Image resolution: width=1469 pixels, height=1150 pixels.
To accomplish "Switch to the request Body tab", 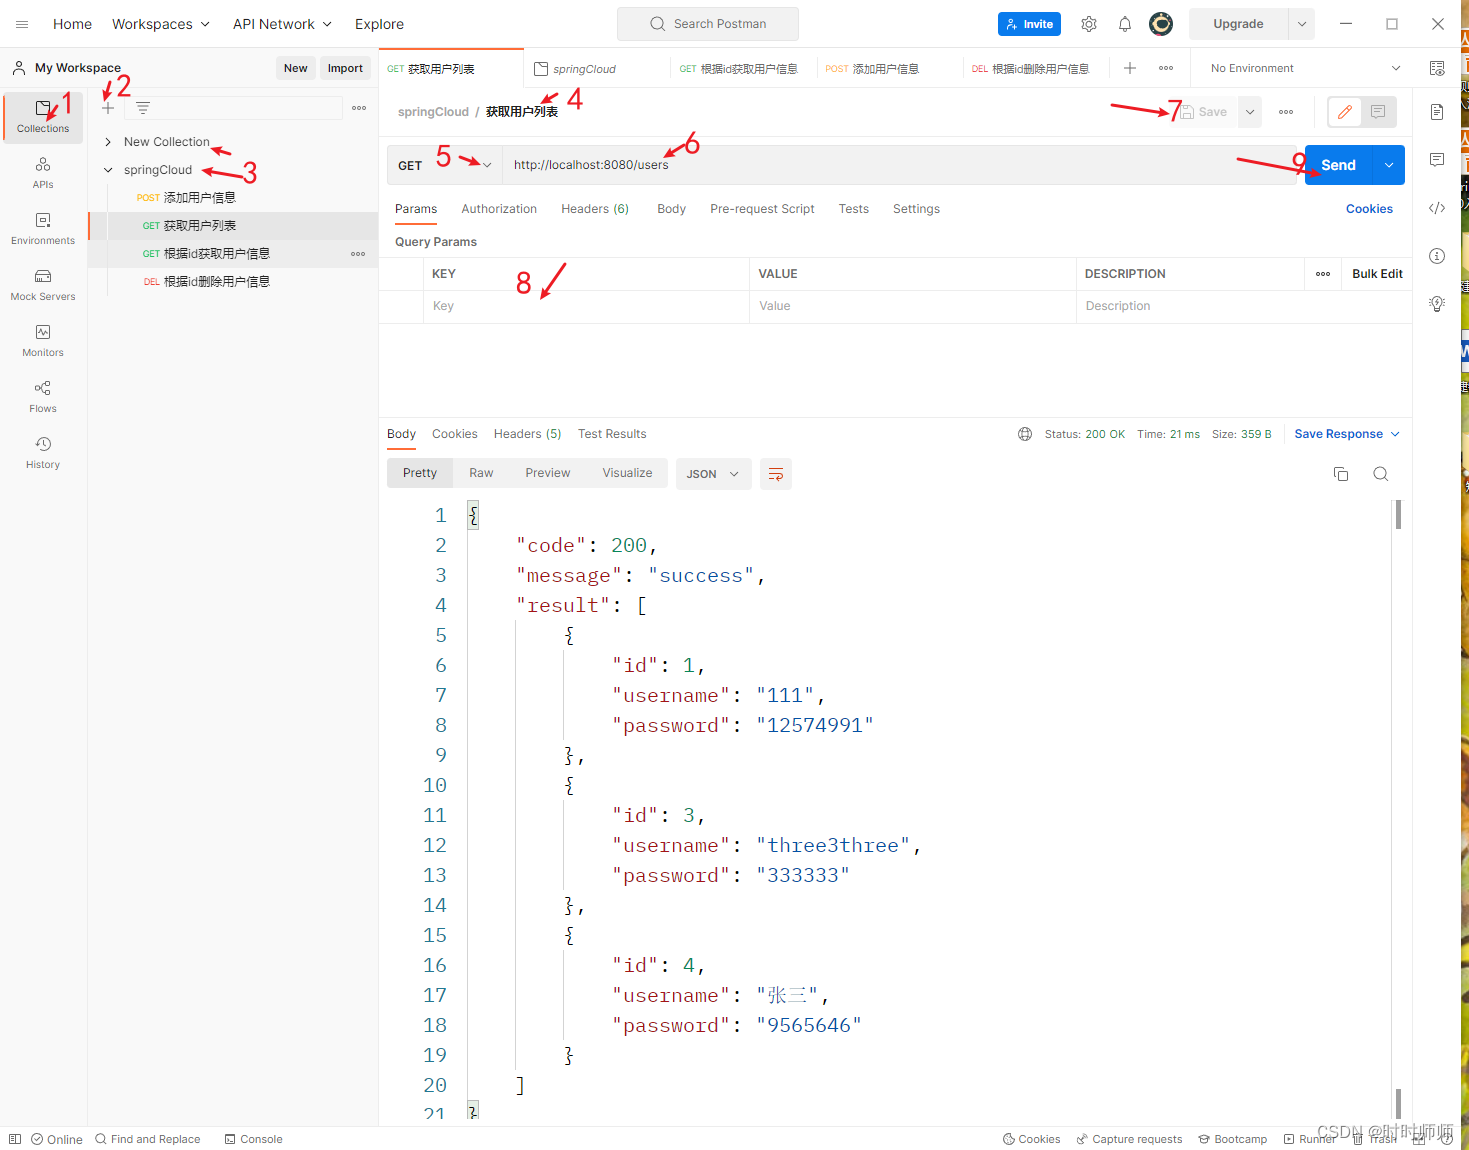I will 671,209.
